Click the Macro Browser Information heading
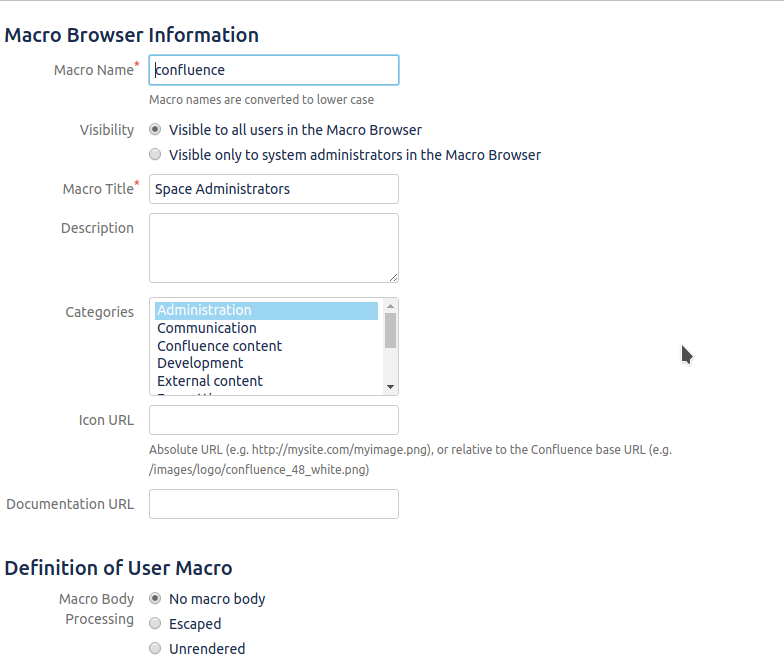Image resolution: width=784 pixels, height=665 pixels. (x=132, y=35)
